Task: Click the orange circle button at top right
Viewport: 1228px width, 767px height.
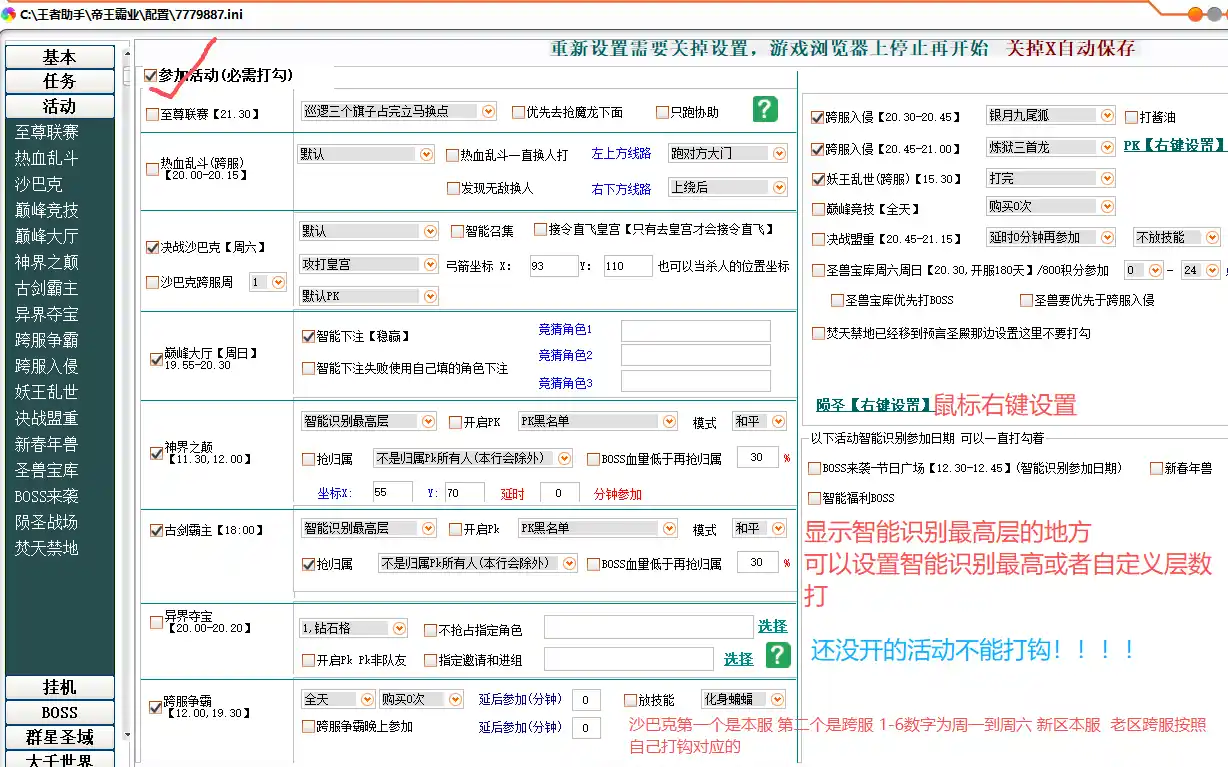Action: [x=1194, y=13]
